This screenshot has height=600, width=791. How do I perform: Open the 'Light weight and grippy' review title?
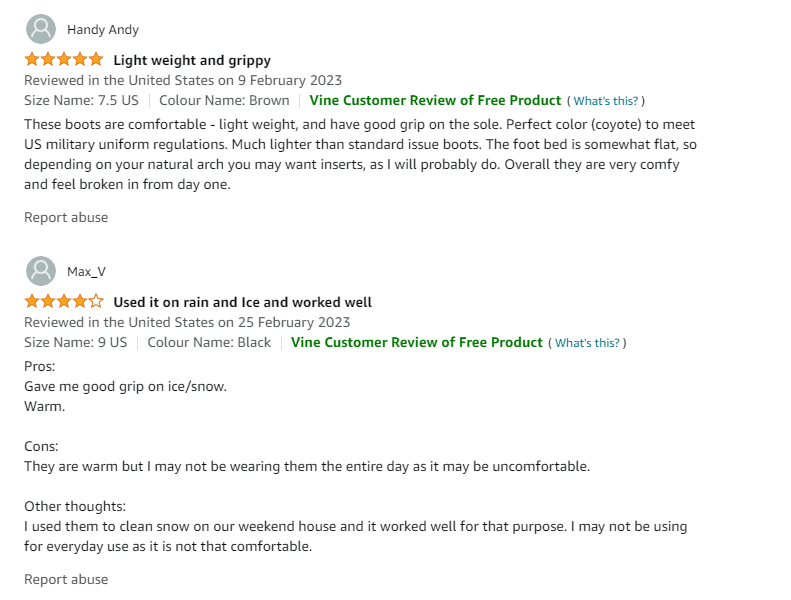click(192, 61)
